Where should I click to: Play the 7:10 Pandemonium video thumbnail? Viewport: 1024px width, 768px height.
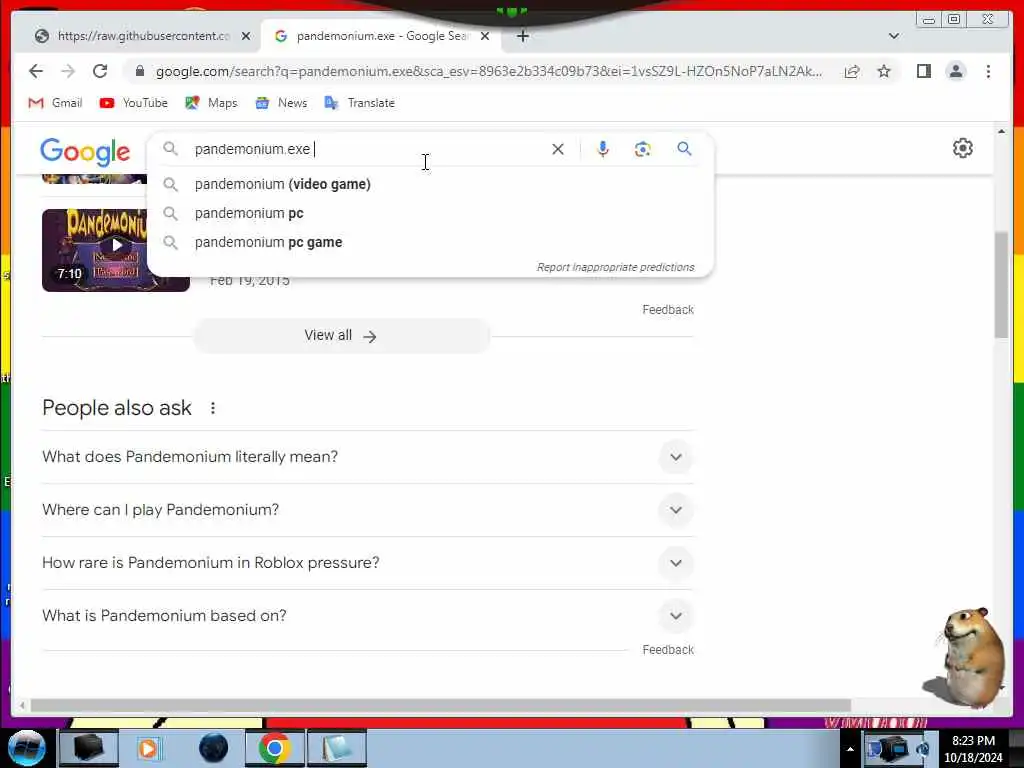click(116, 250)
